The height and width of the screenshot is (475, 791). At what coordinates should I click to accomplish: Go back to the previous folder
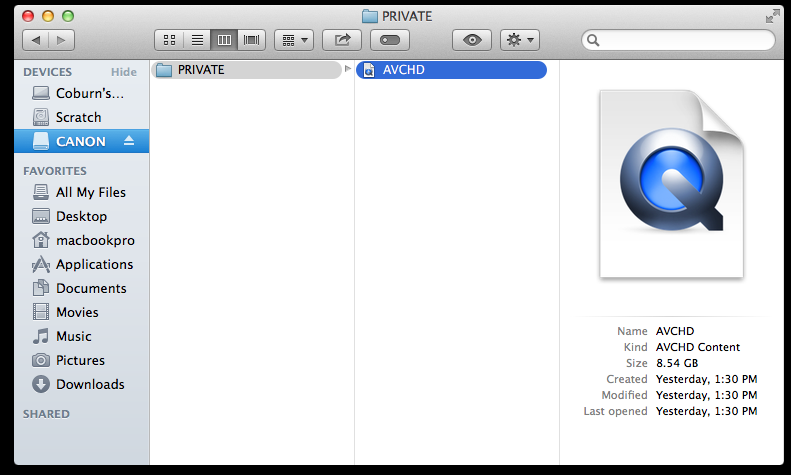point(35,40)
